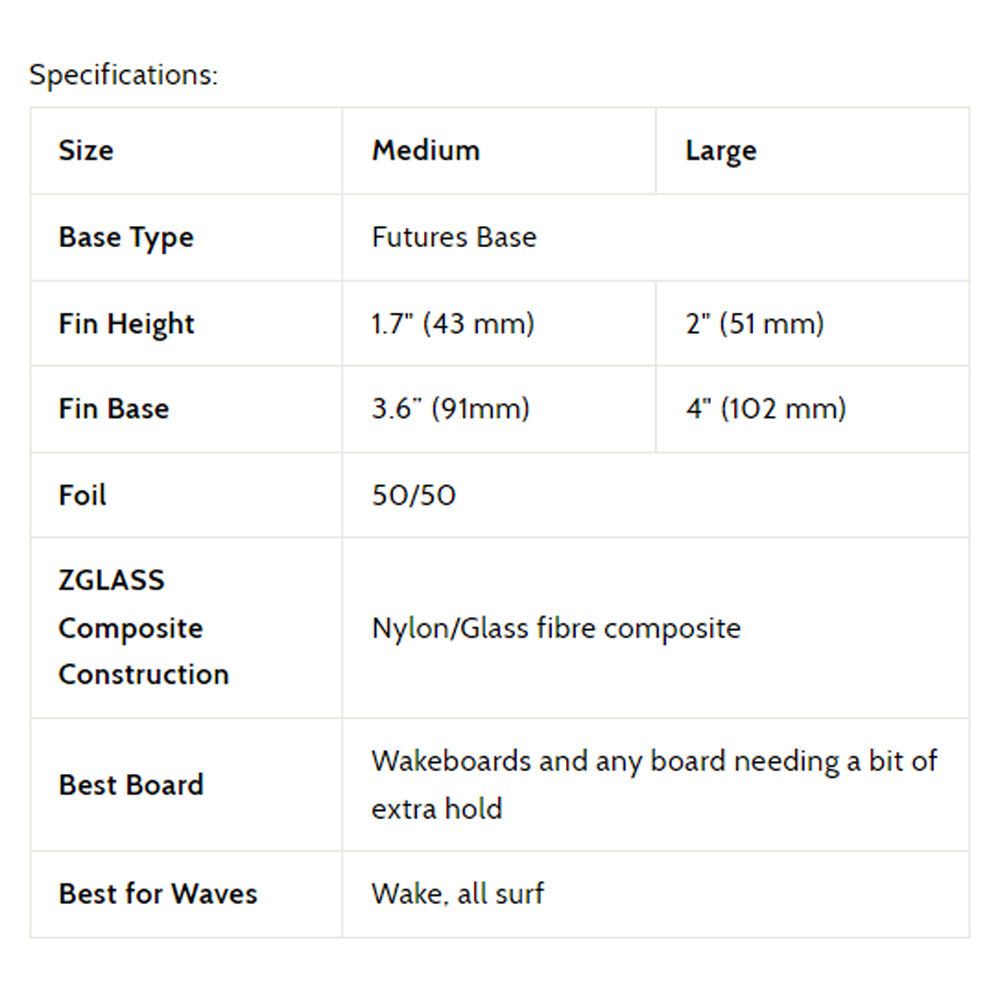This screenshot has height=1000, width=1000.
Task: Click the "Futures Base" cell
Action: pos(454,238)
